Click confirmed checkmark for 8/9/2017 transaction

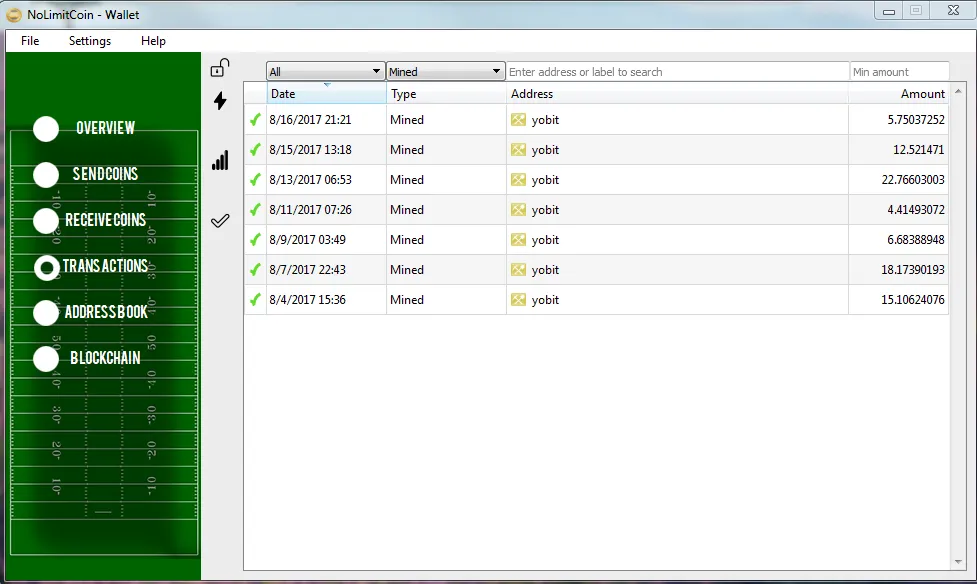click(255, 239)
